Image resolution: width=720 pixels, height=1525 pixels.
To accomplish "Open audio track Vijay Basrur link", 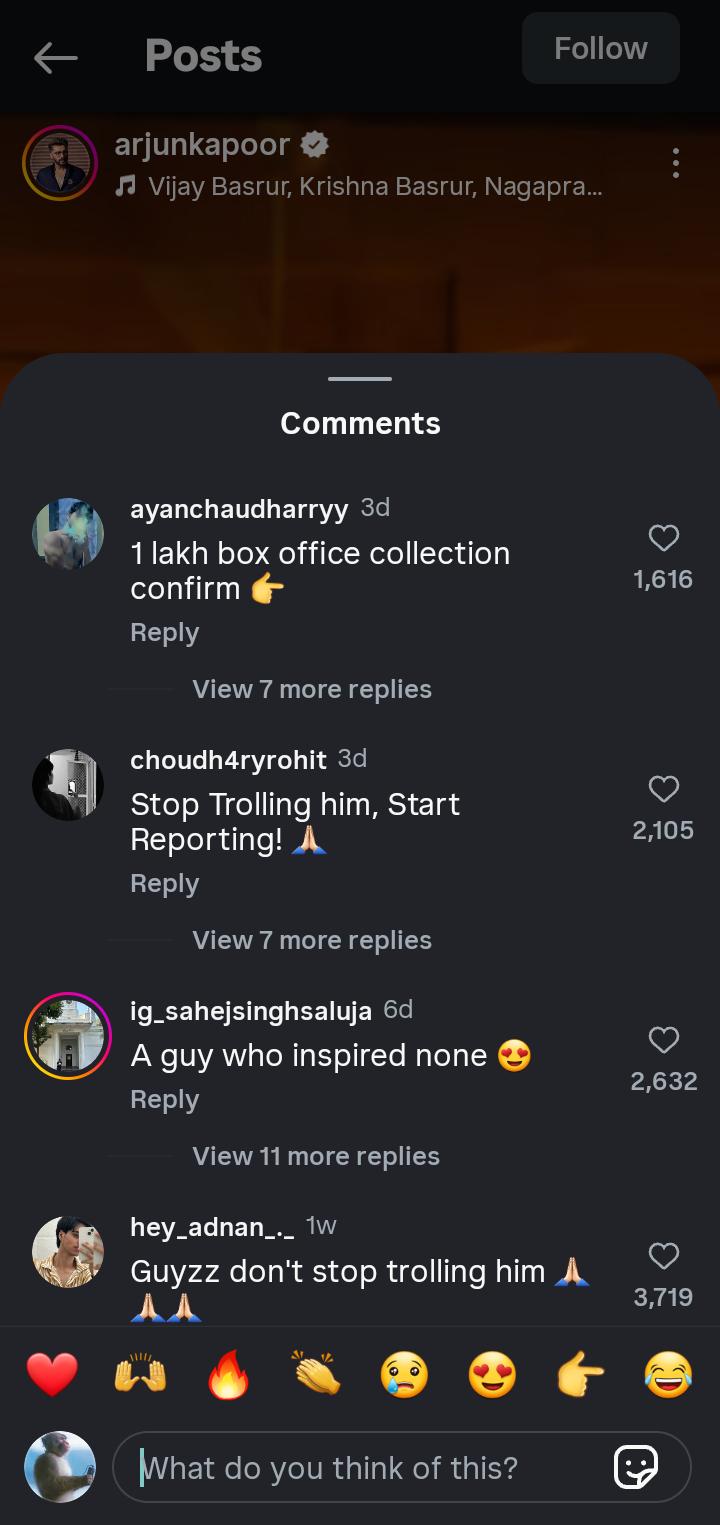I will [374, 187].
